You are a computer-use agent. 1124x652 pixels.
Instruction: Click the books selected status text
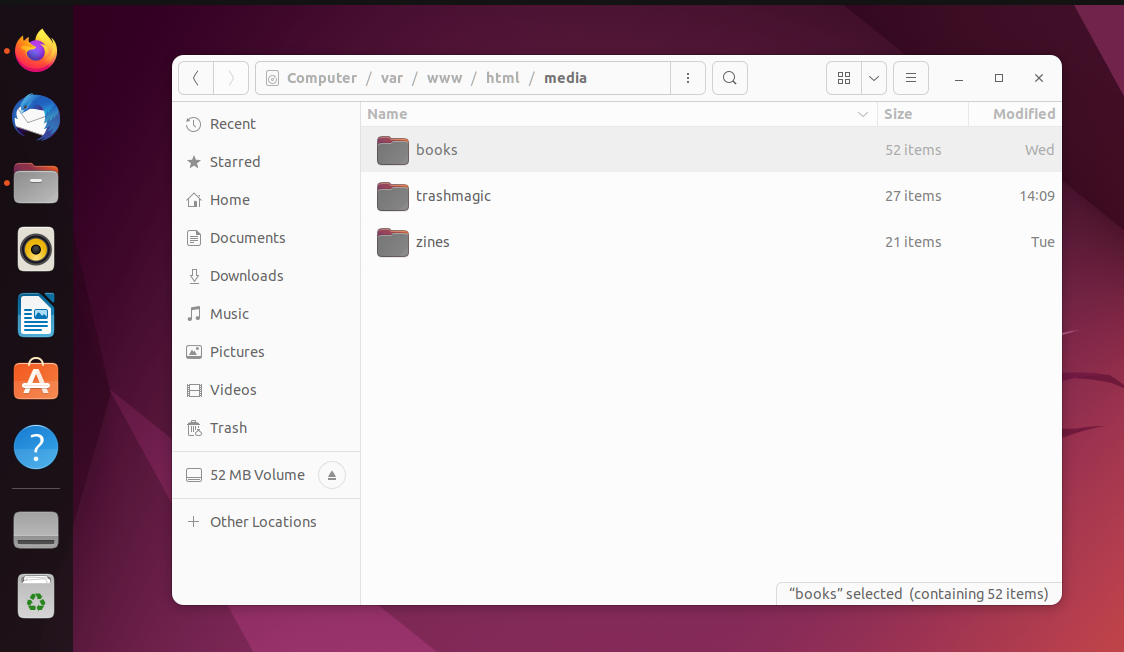[x=918, y=594]
